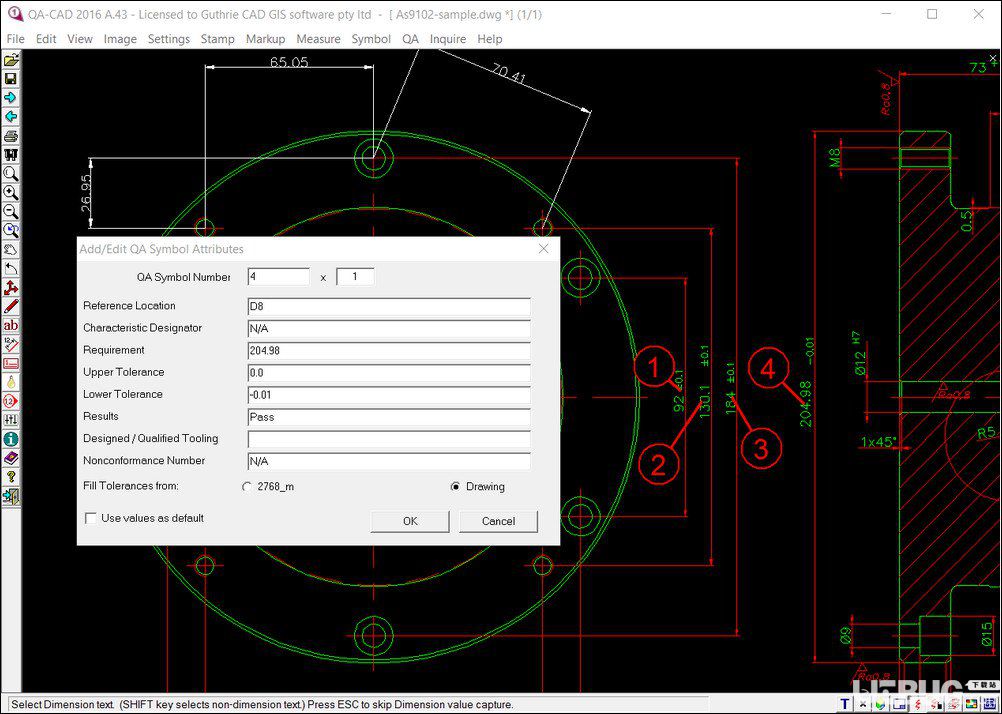1002x714 pixels.
Task: Insert a QA balloon with the red '12' icon
Action: coord(11,401)
